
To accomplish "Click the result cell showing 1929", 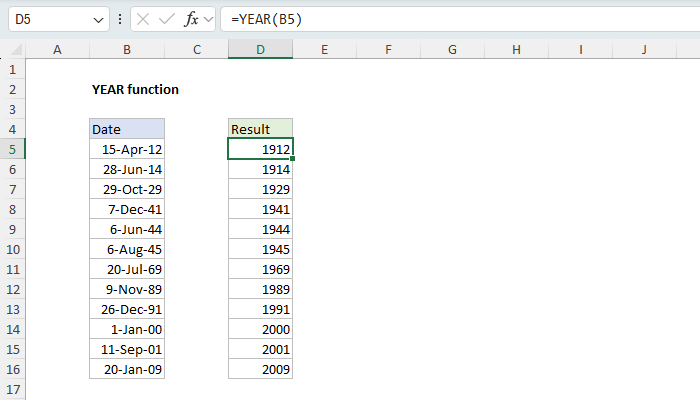I will [x=260, y=189].
